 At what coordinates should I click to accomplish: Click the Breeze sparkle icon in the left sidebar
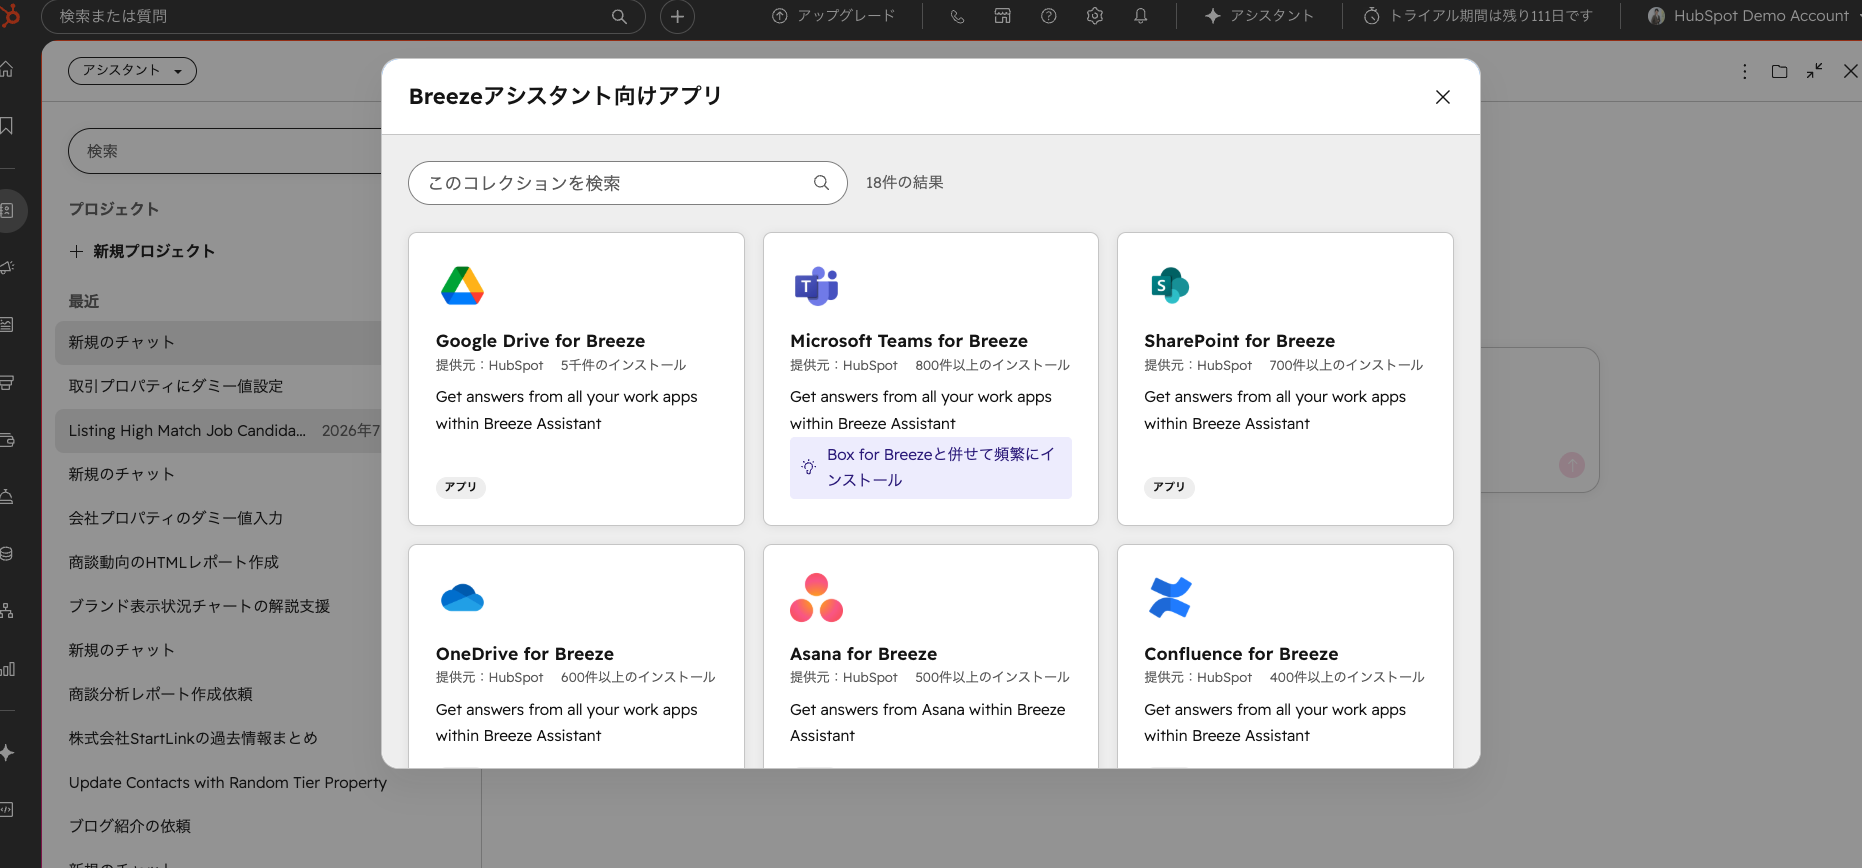click(7, 753)
